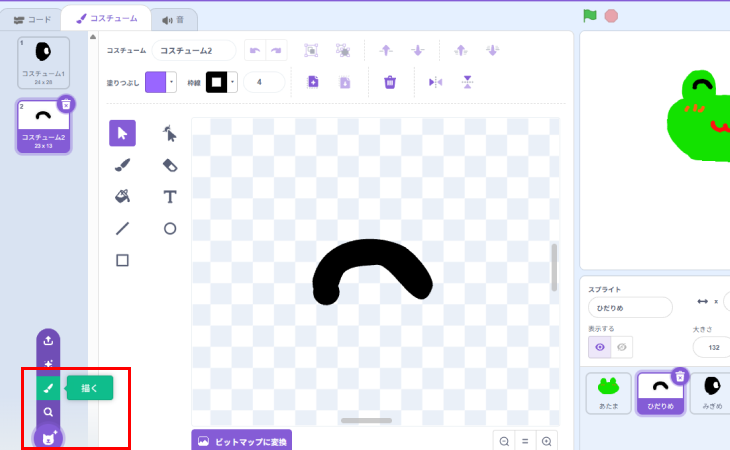Flip the costume horizontally
This screenshot has width=730, height=450.
[435, 82]
